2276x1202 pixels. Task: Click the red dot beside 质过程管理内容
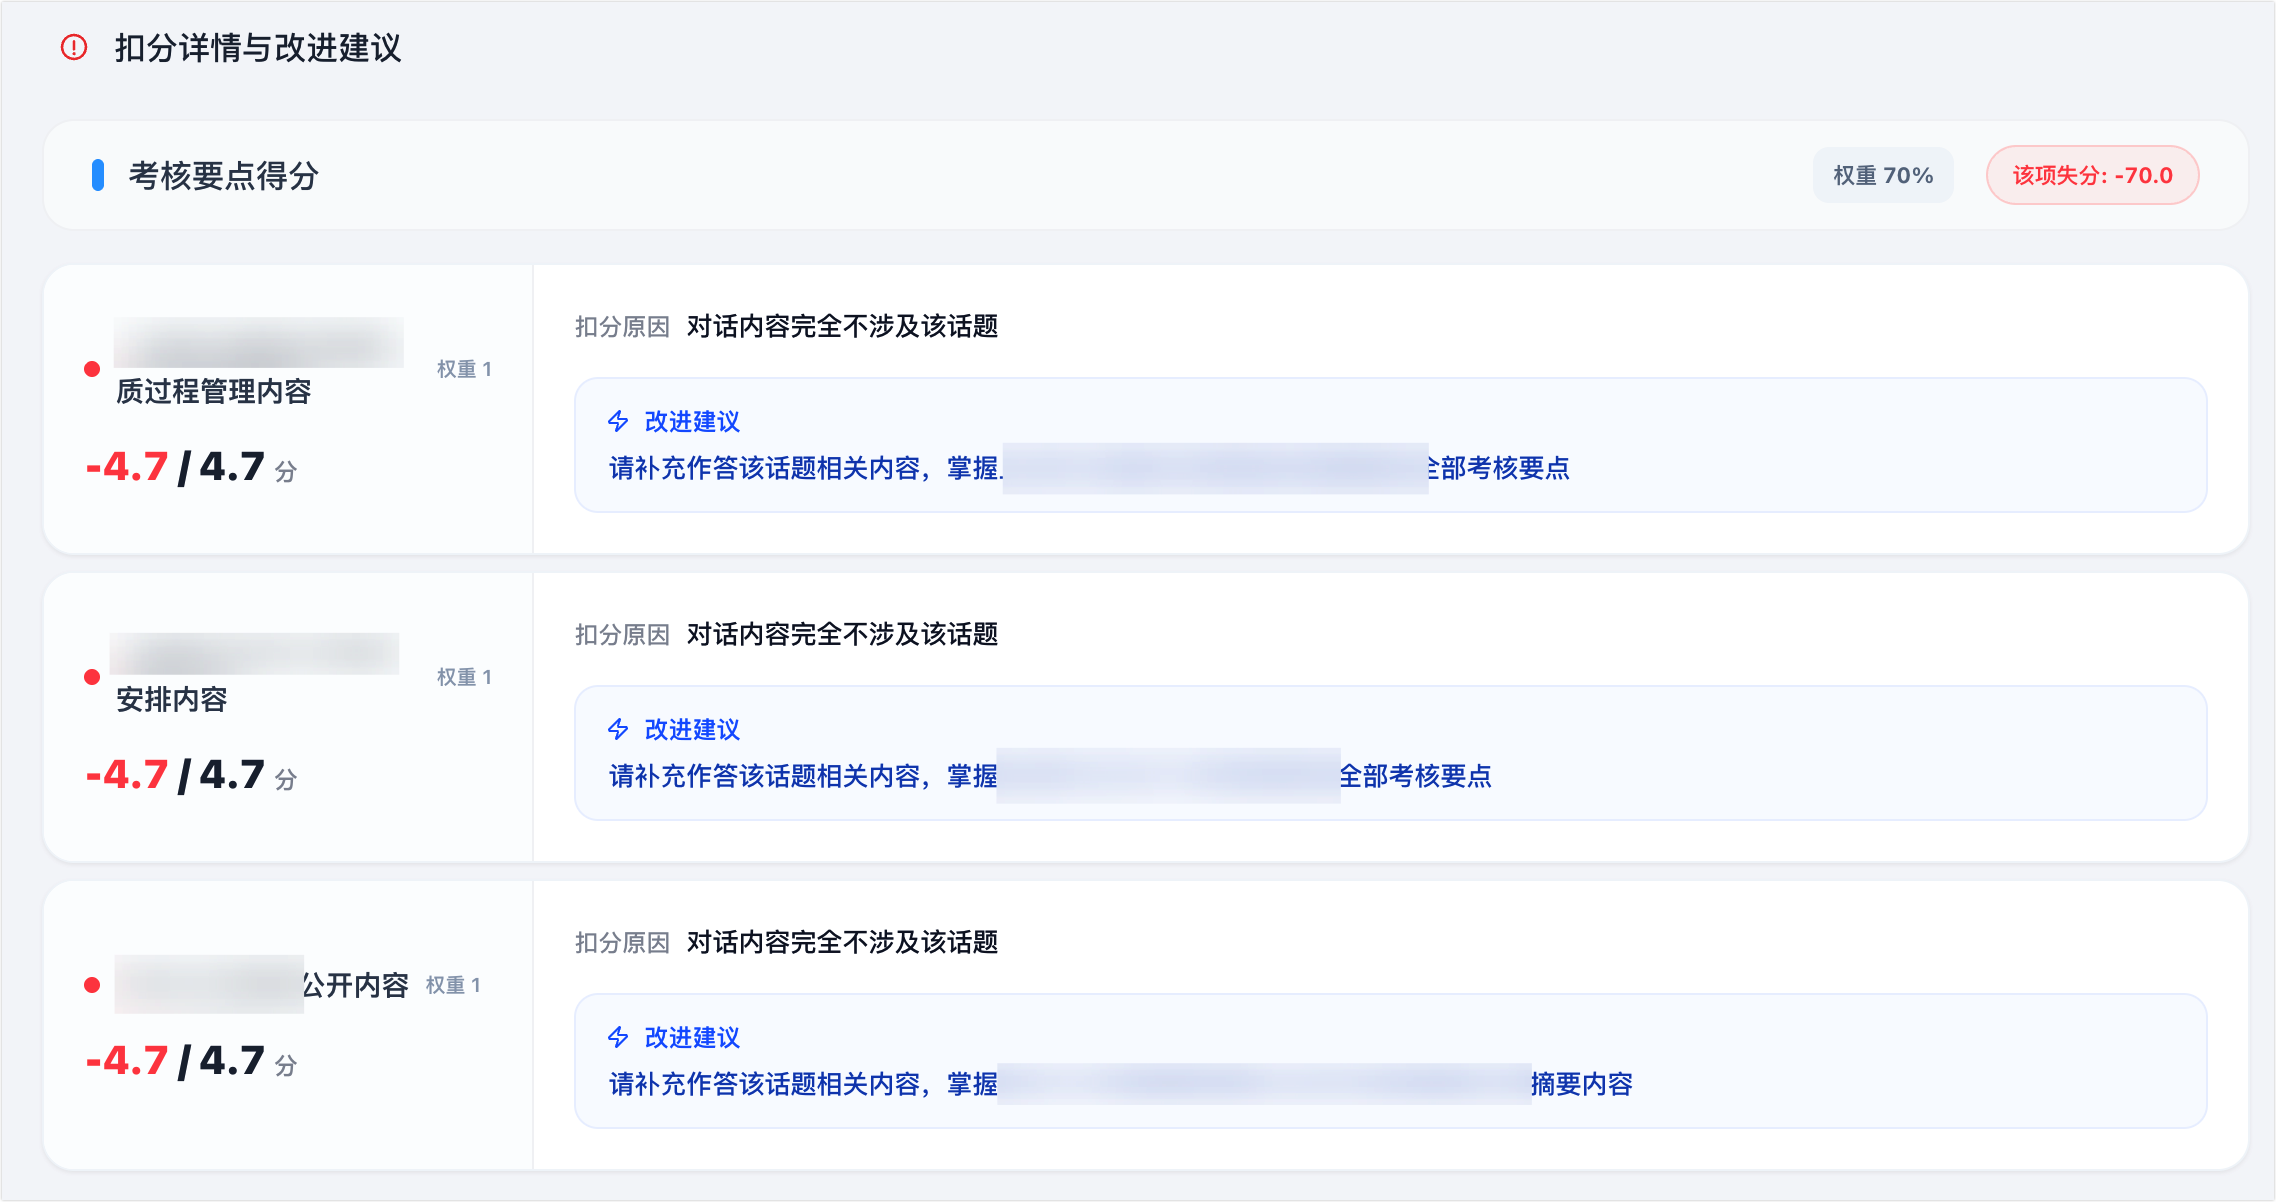pos(92,369)
